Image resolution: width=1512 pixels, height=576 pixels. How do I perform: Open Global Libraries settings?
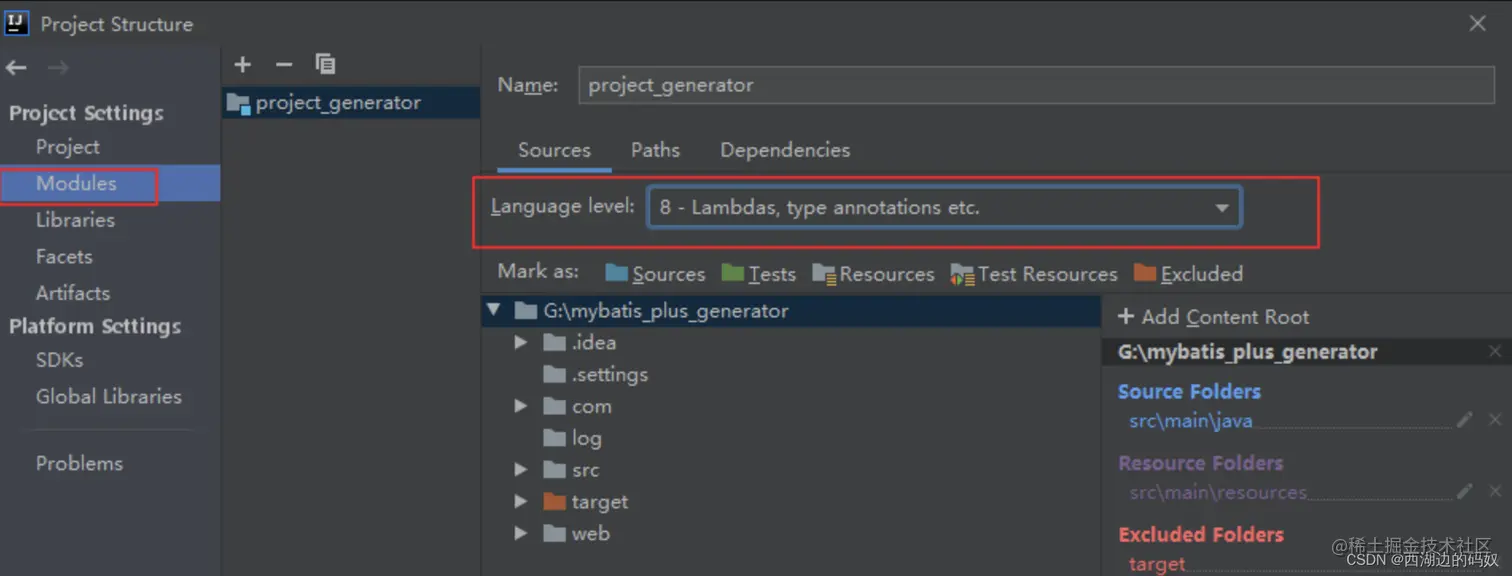coord(109,397)
